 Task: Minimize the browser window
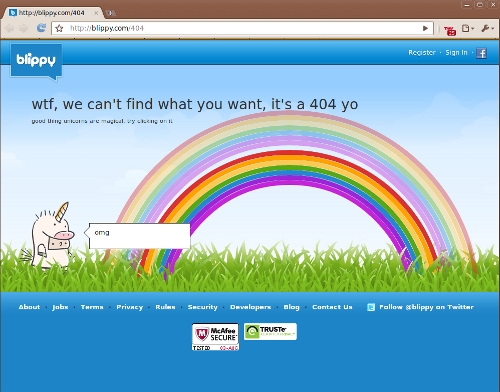pos(467,5)
